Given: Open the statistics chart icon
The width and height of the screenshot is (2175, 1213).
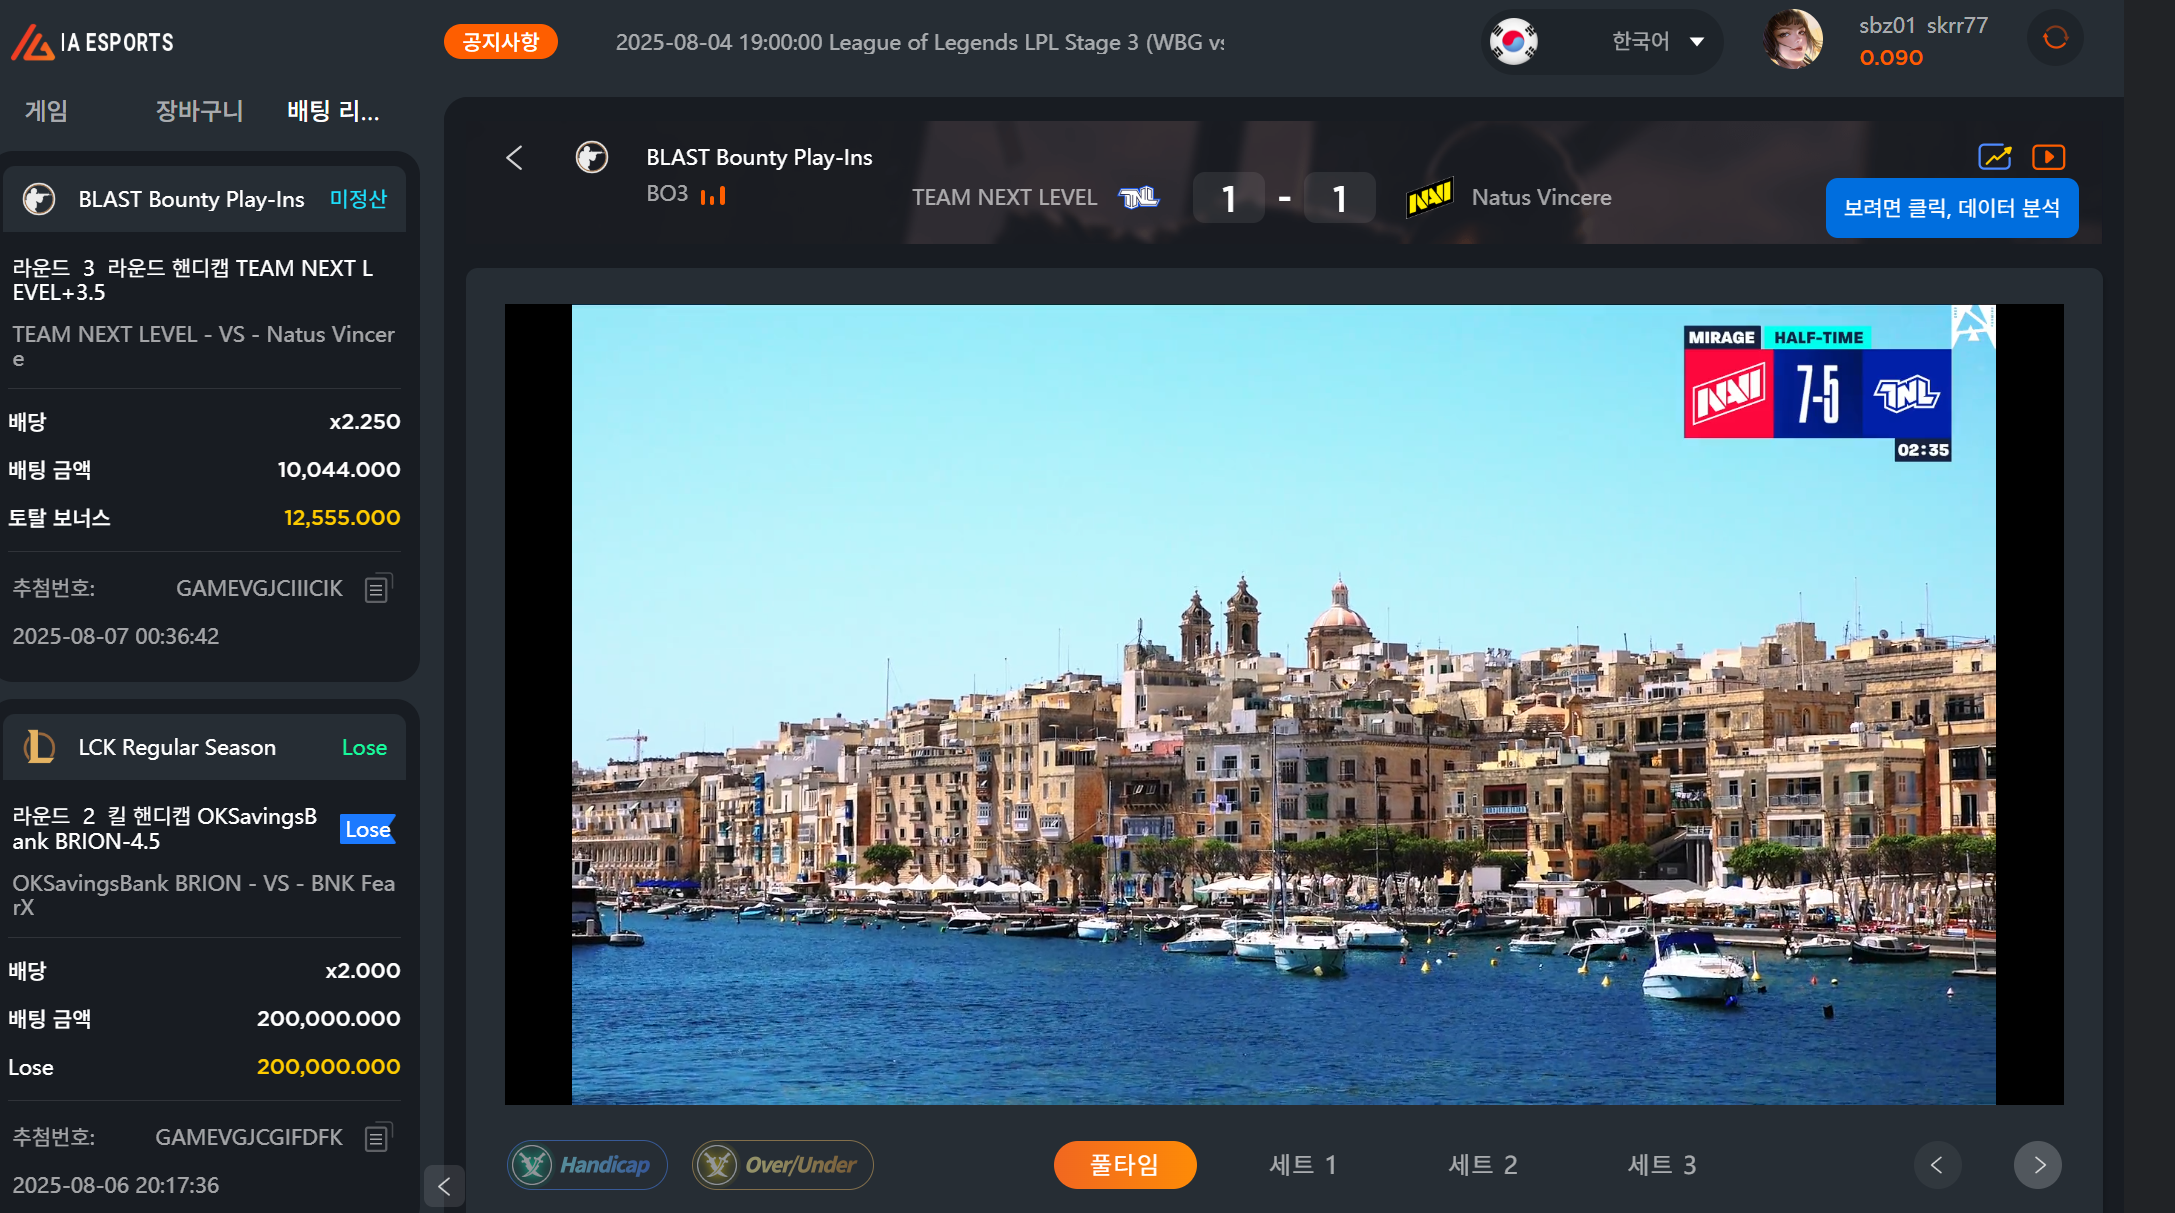Looking at the screenshot, I should coord(1995,157).
